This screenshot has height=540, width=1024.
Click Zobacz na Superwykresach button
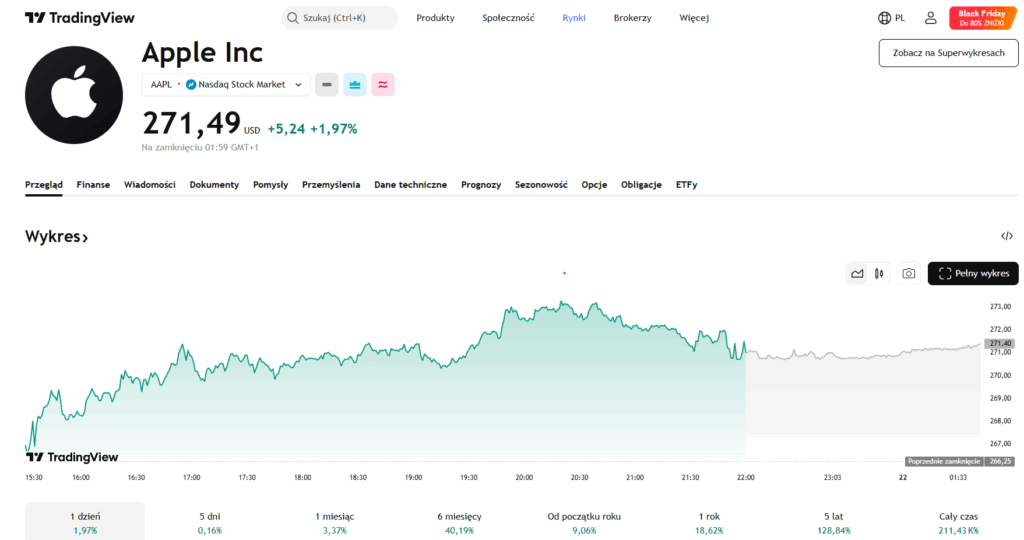pos(948,53)
